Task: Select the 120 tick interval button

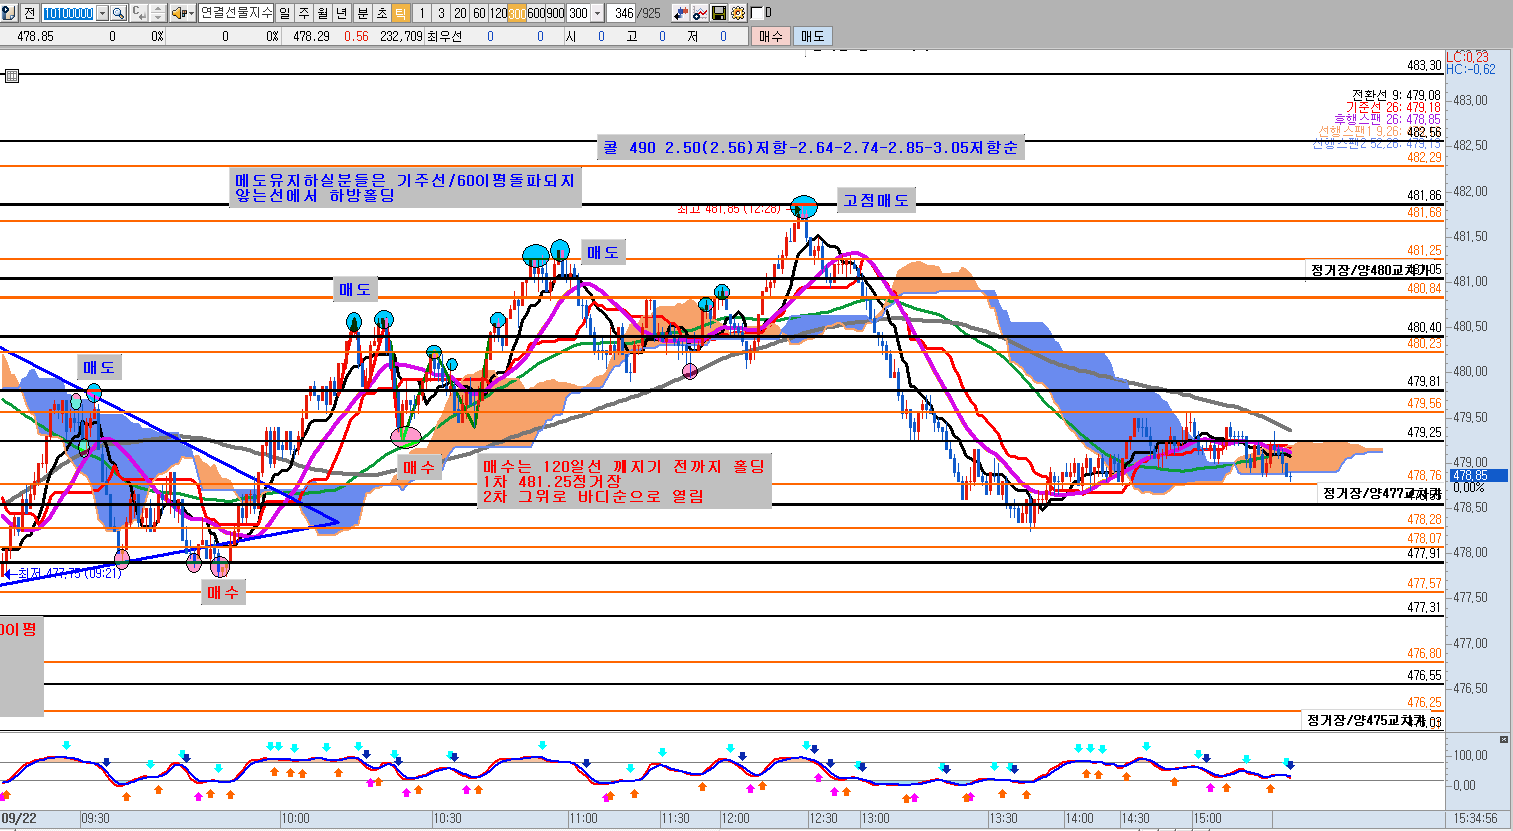Action: pos(497,13)
